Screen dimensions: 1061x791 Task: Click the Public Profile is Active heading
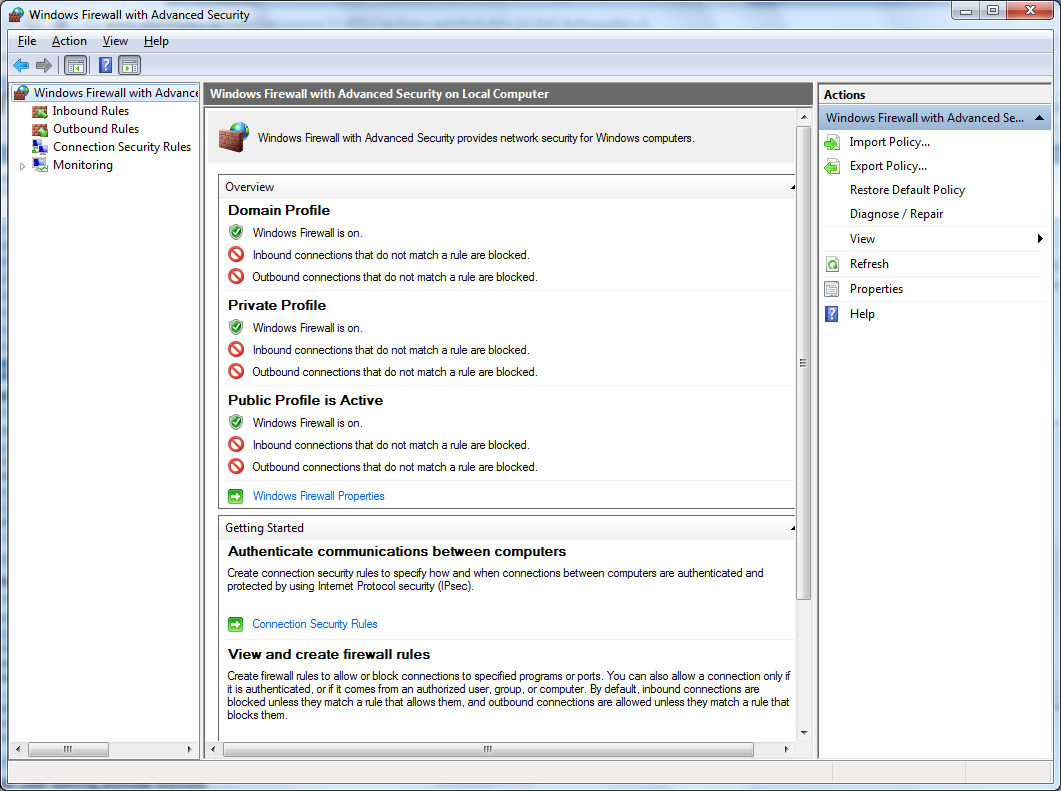pos(305,401)
